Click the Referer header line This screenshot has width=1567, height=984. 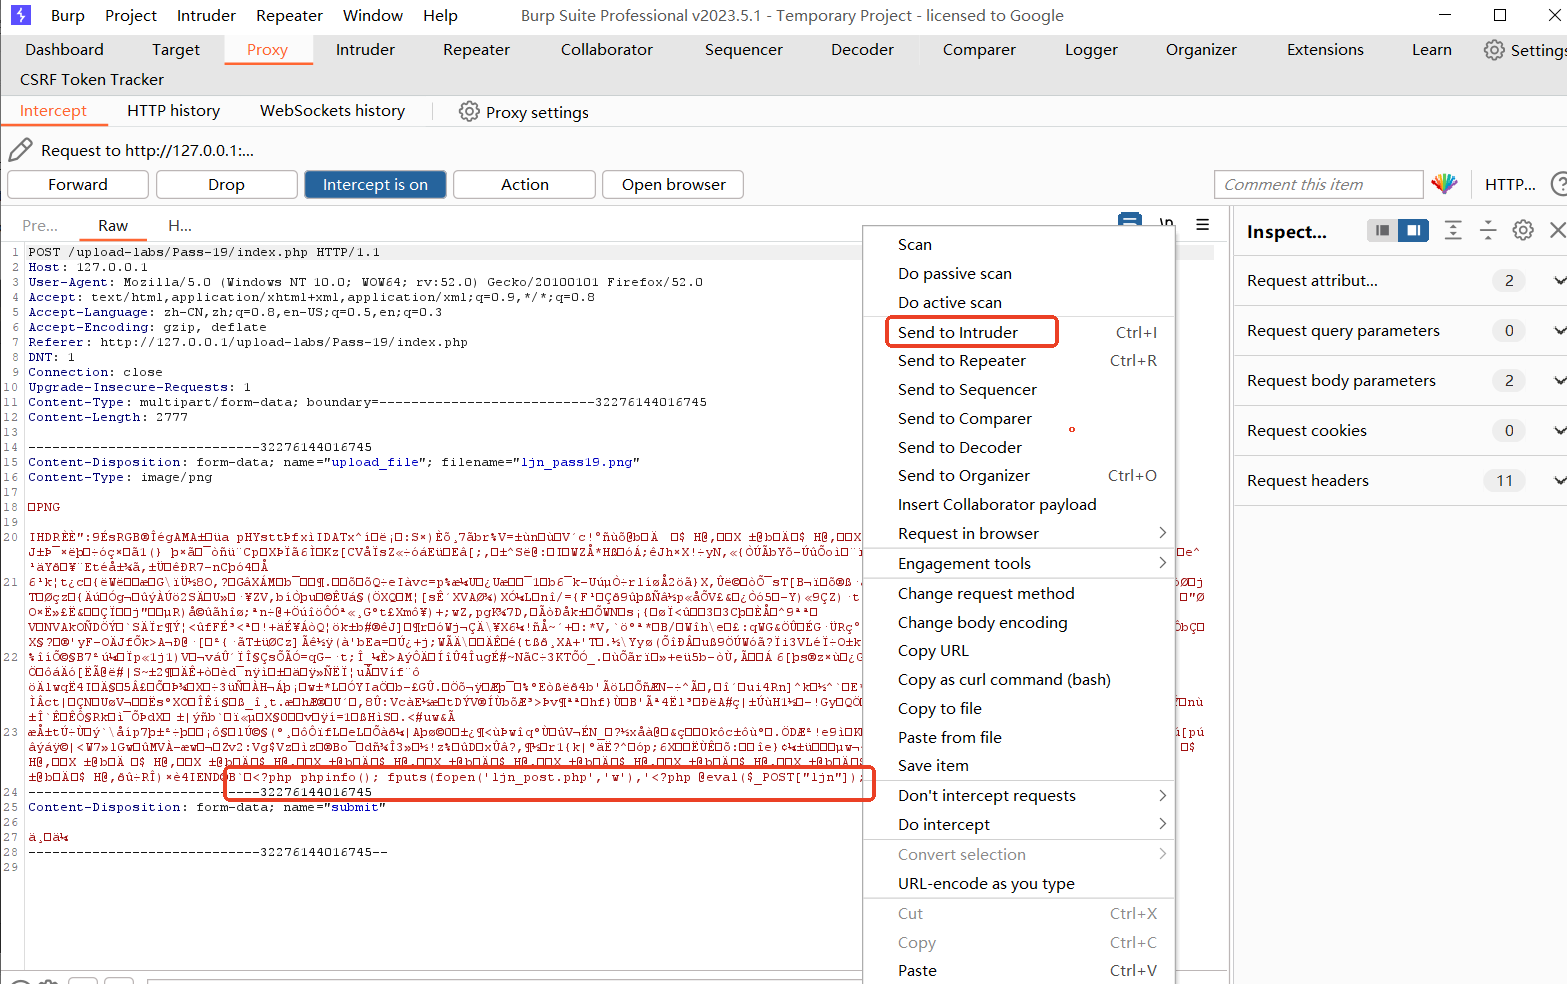click(248, 342)
